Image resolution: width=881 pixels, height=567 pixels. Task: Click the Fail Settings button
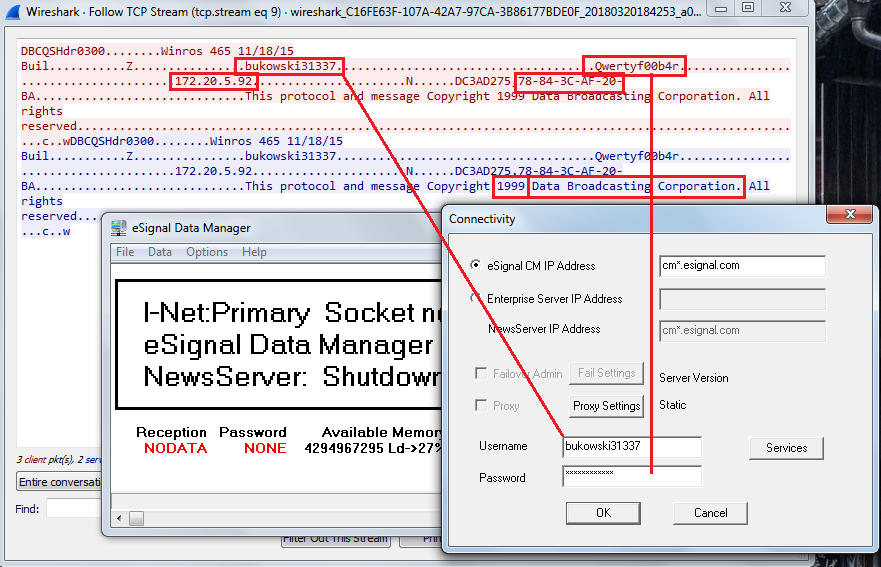pos(606,373)
